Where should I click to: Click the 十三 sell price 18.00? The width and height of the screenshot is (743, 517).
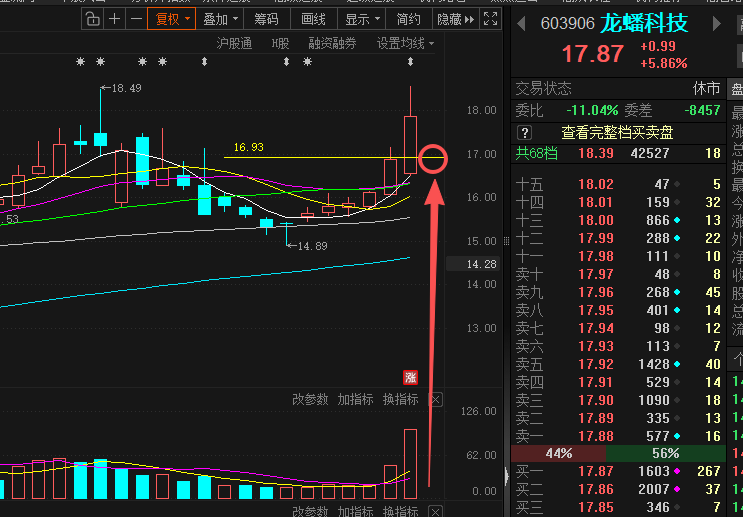click(596, 220)
